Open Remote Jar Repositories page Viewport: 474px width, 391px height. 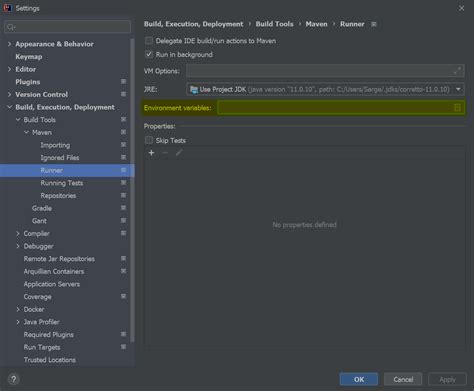pos(59,259)
